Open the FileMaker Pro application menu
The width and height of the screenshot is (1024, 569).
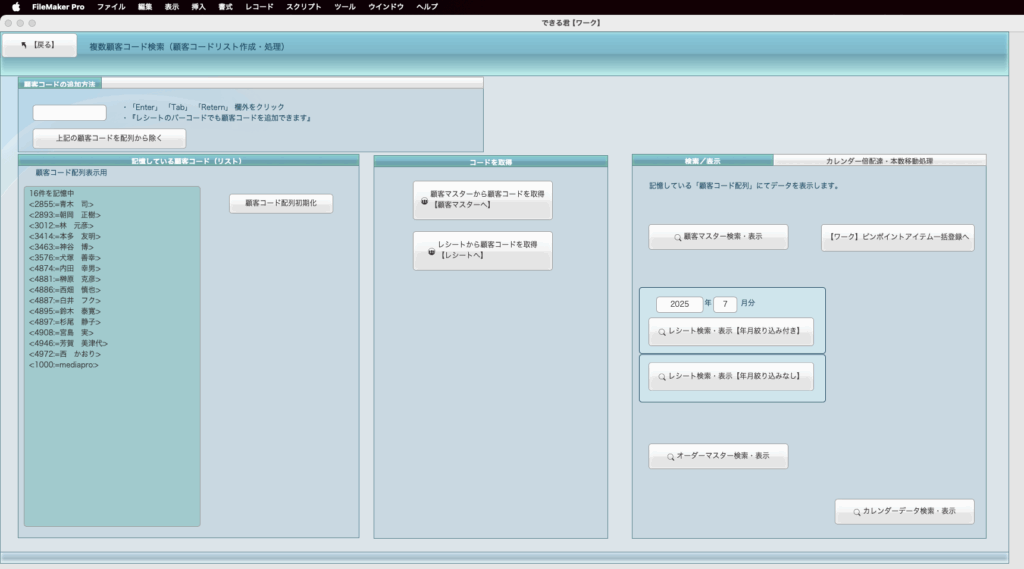tap(58, 7)
